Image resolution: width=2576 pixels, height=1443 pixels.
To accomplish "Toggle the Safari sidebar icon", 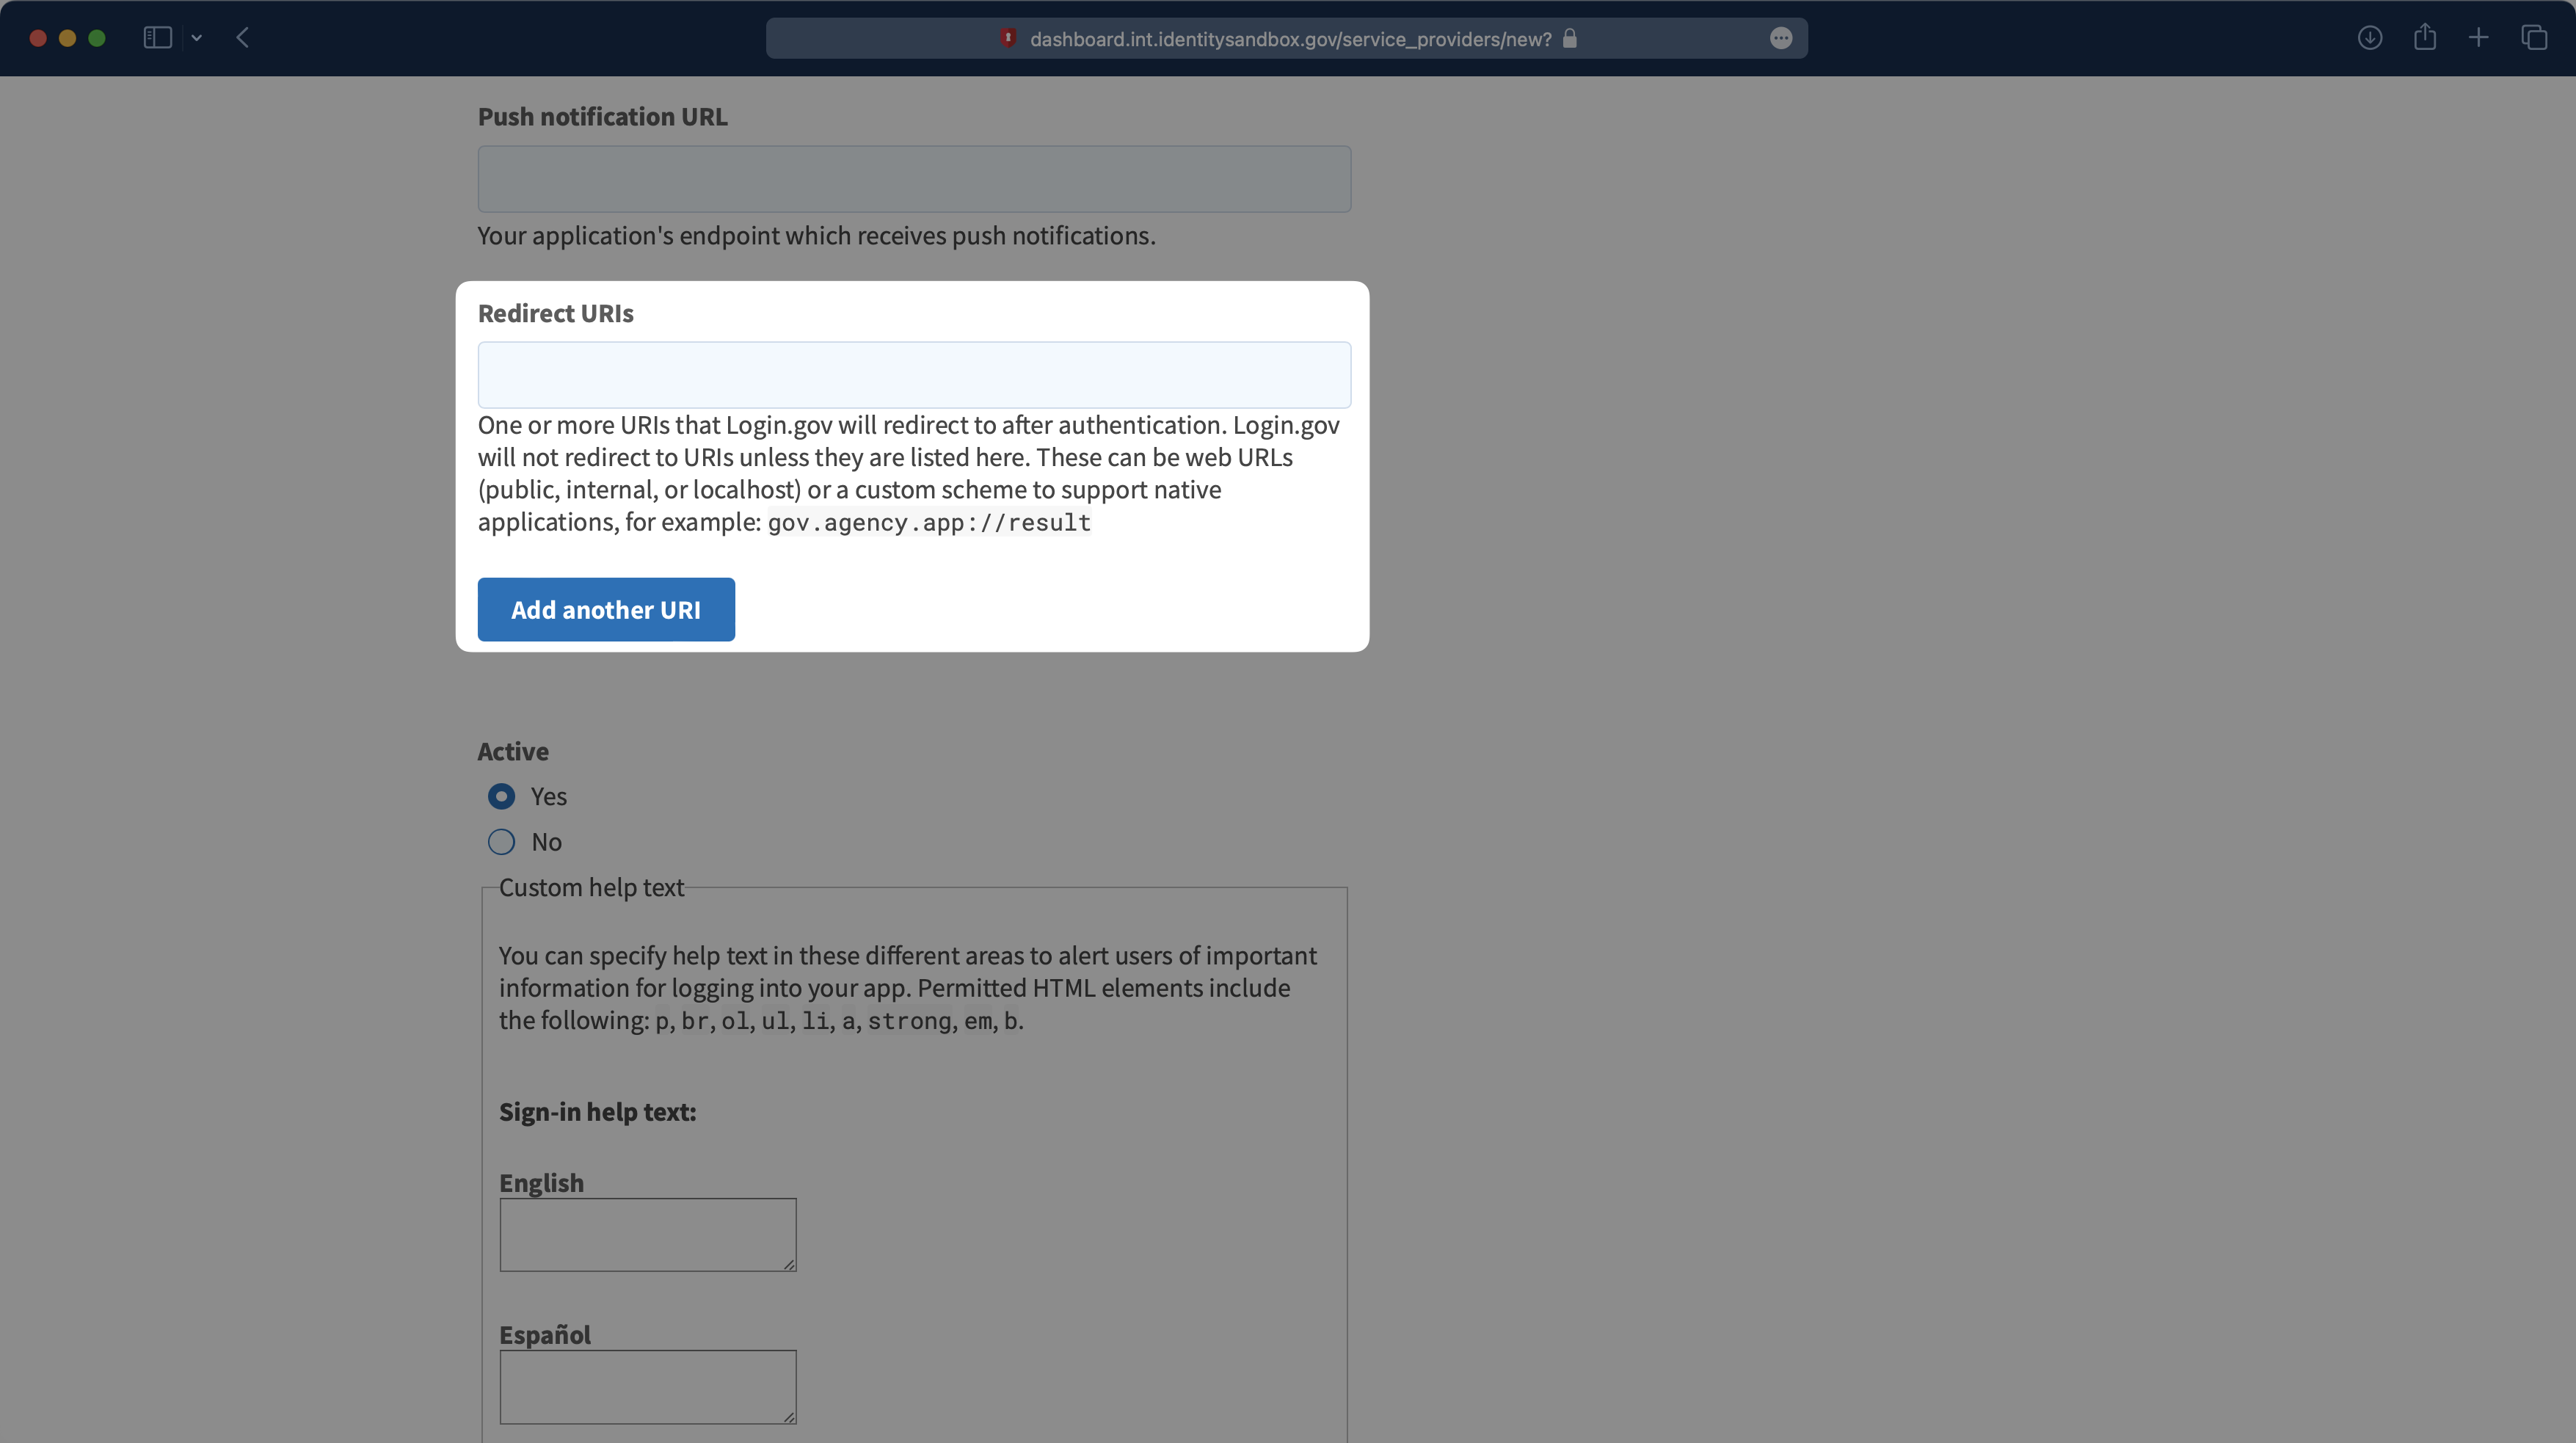I will click(157, 38).
